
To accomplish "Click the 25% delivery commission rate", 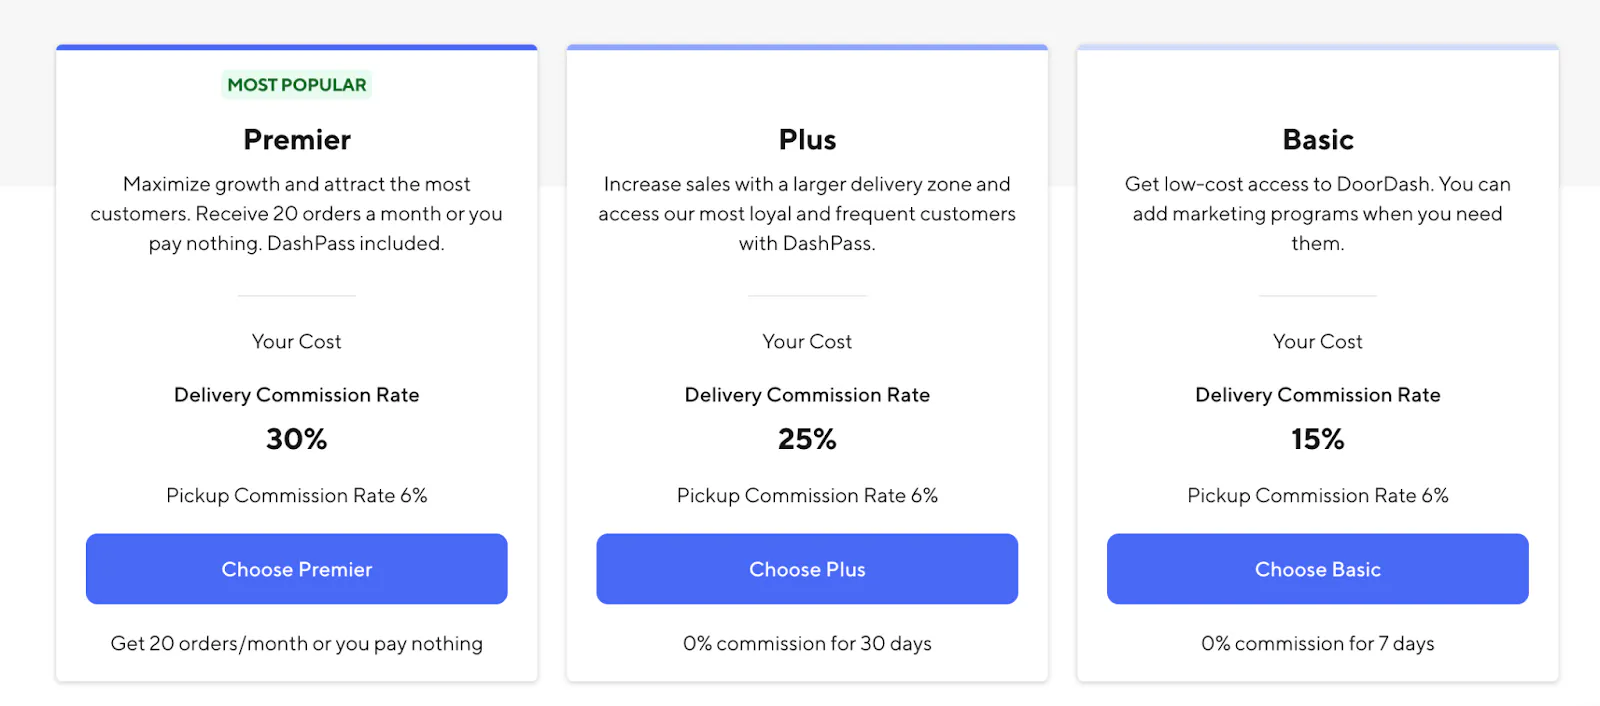I will pos(807,439).
